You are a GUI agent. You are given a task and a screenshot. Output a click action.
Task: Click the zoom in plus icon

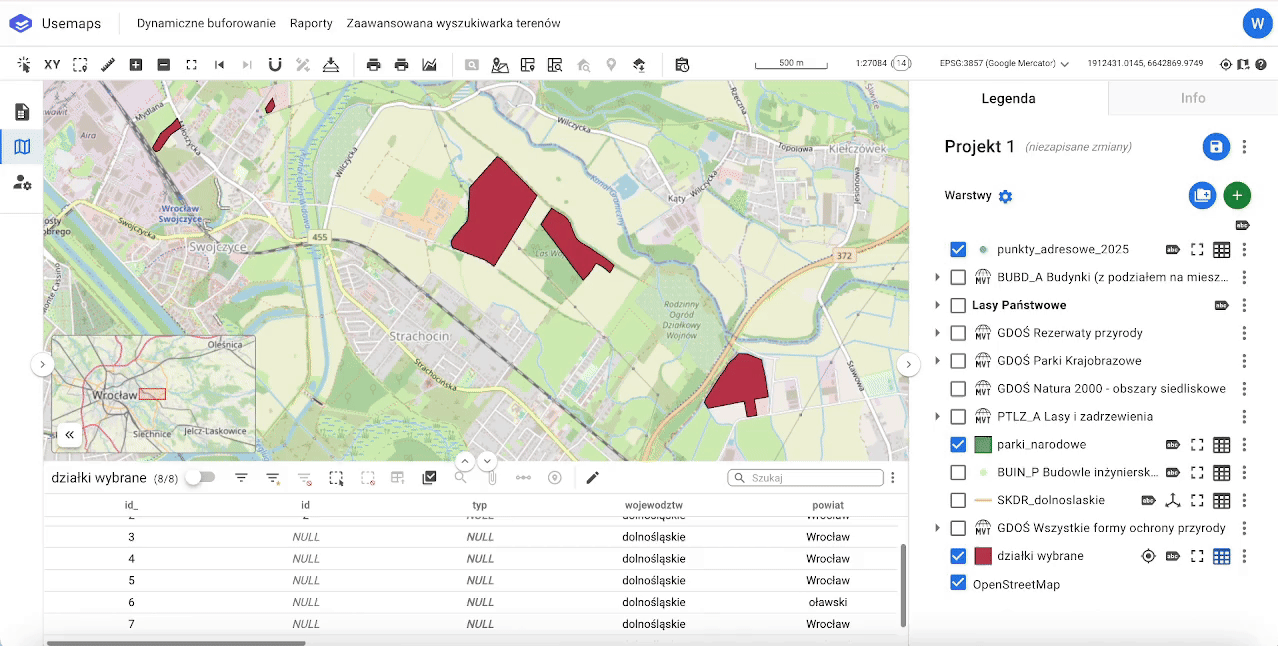click(x=136, y=65)
